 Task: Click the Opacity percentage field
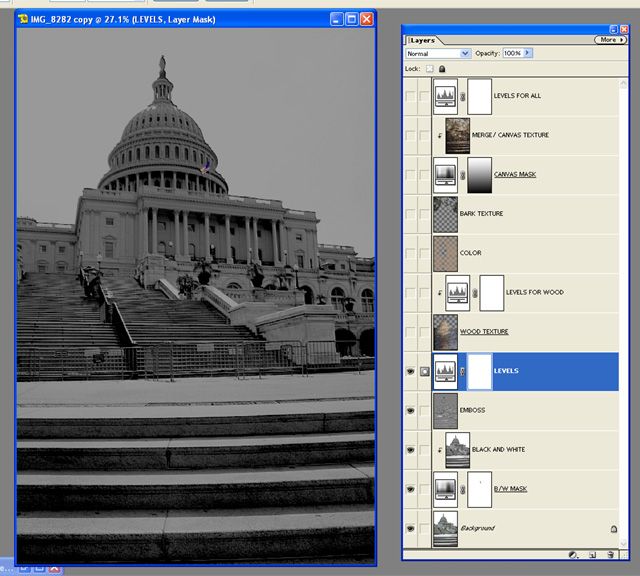(x=511, y=53)
